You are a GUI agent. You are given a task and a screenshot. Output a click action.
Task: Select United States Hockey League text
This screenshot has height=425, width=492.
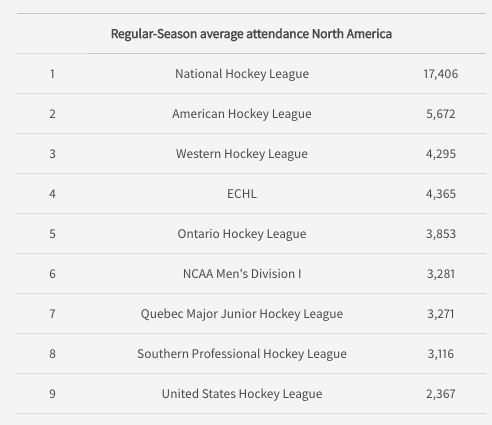pos(242,394)
